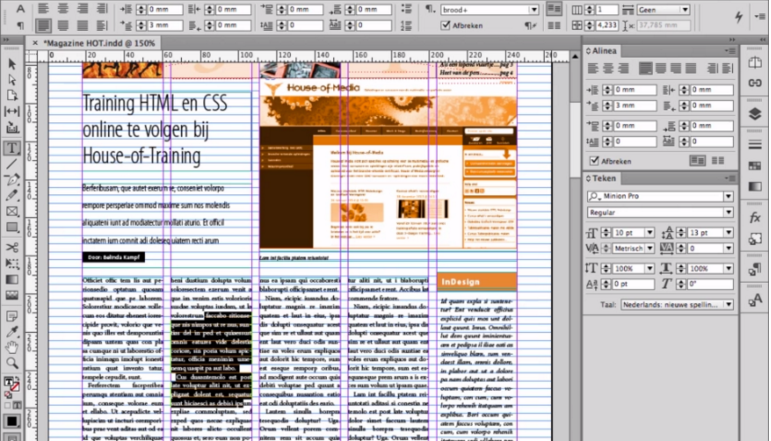Screen dimensions: 771x441
Task: Switch to character formatting controls (A)
Action: (x=20, y=9)
